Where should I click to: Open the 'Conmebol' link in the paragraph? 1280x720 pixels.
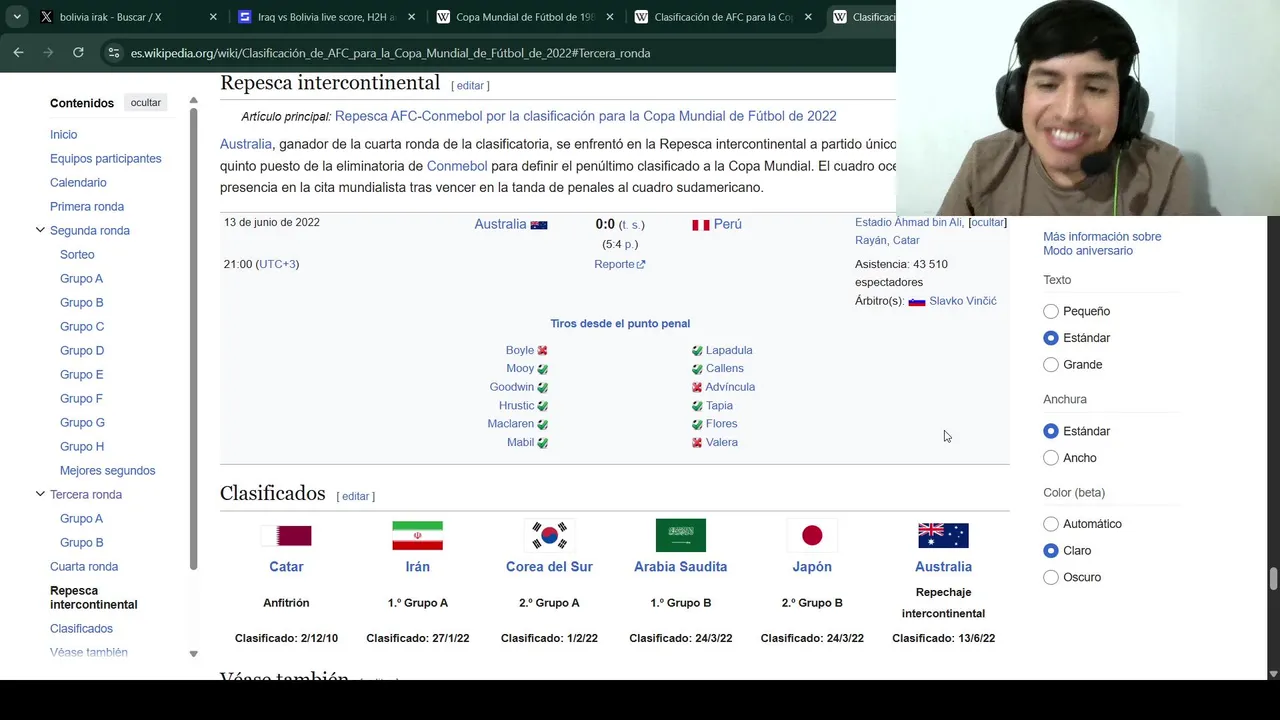click(x=457, y=166)
